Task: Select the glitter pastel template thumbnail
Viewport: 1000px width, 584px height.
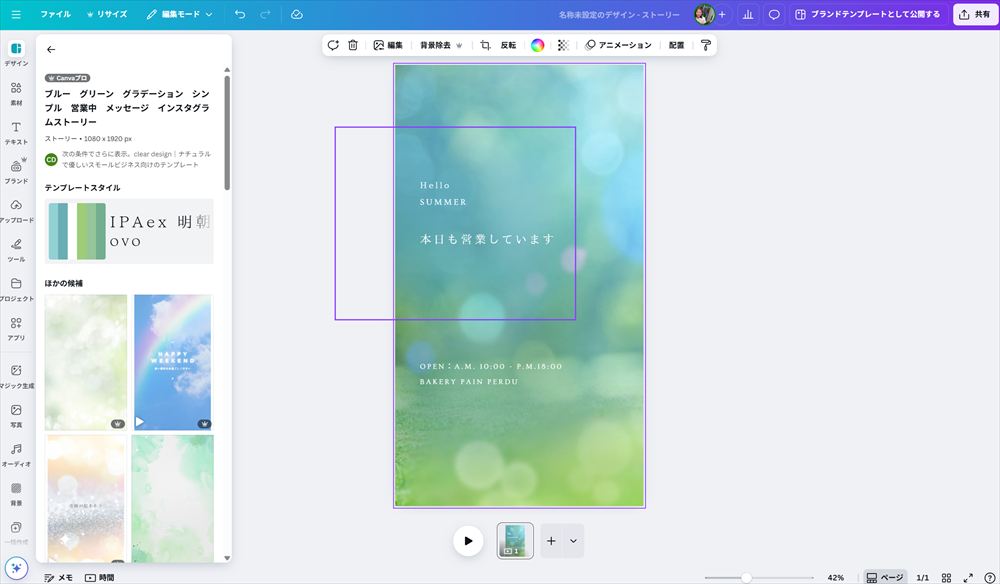Action: pos(86,499)
